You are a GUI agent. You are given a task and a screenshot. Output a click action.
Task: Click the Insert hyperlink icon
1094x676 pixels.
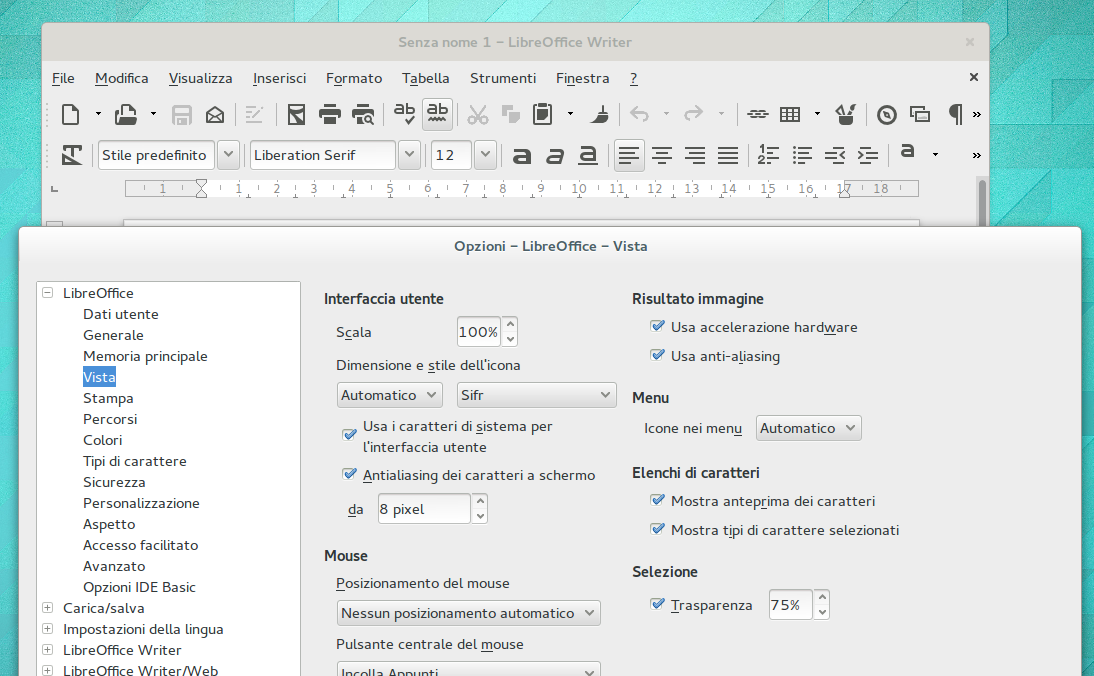click(758, 114)
